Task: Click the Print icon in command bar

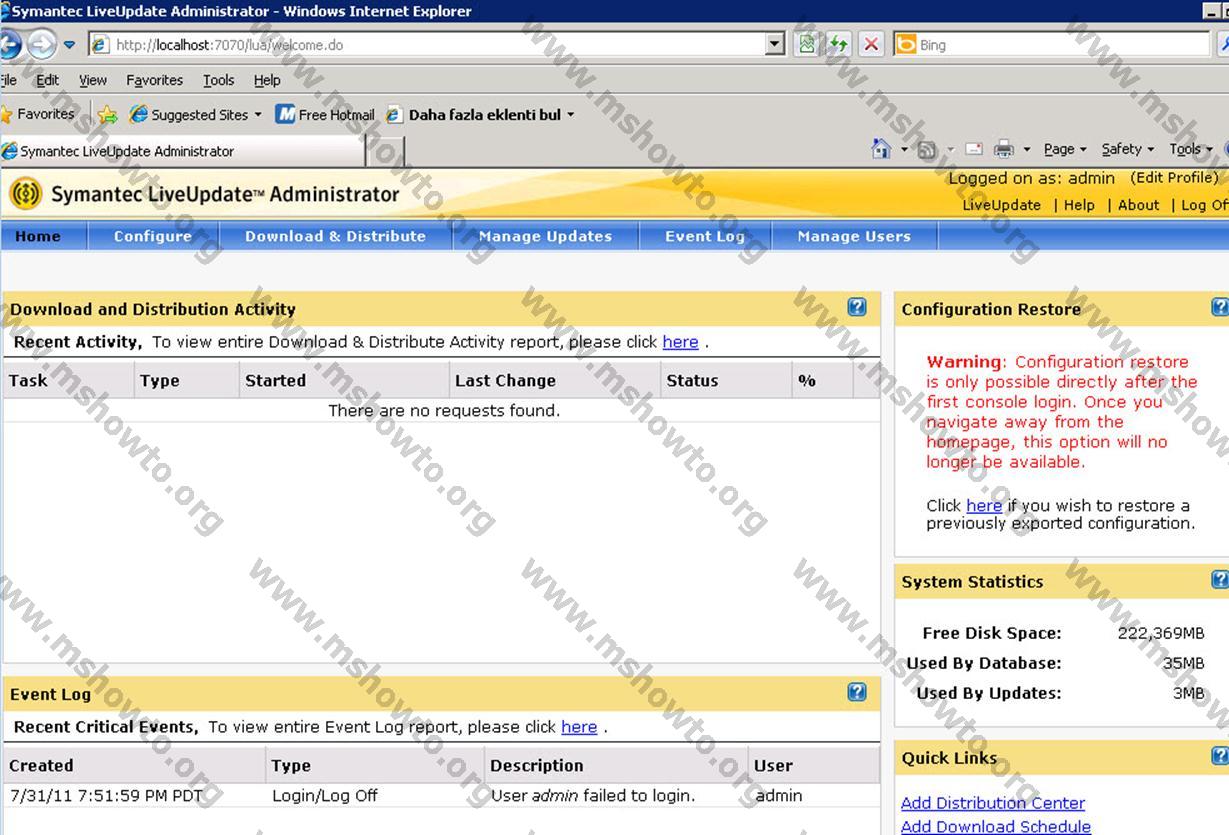Action: click(1004, 149)
